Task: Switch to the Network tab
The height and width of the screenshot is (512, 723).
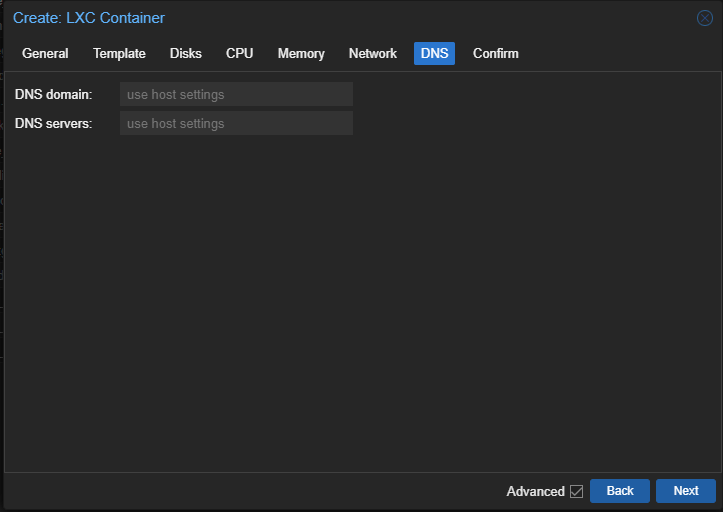Action: [x=373, y=54]
